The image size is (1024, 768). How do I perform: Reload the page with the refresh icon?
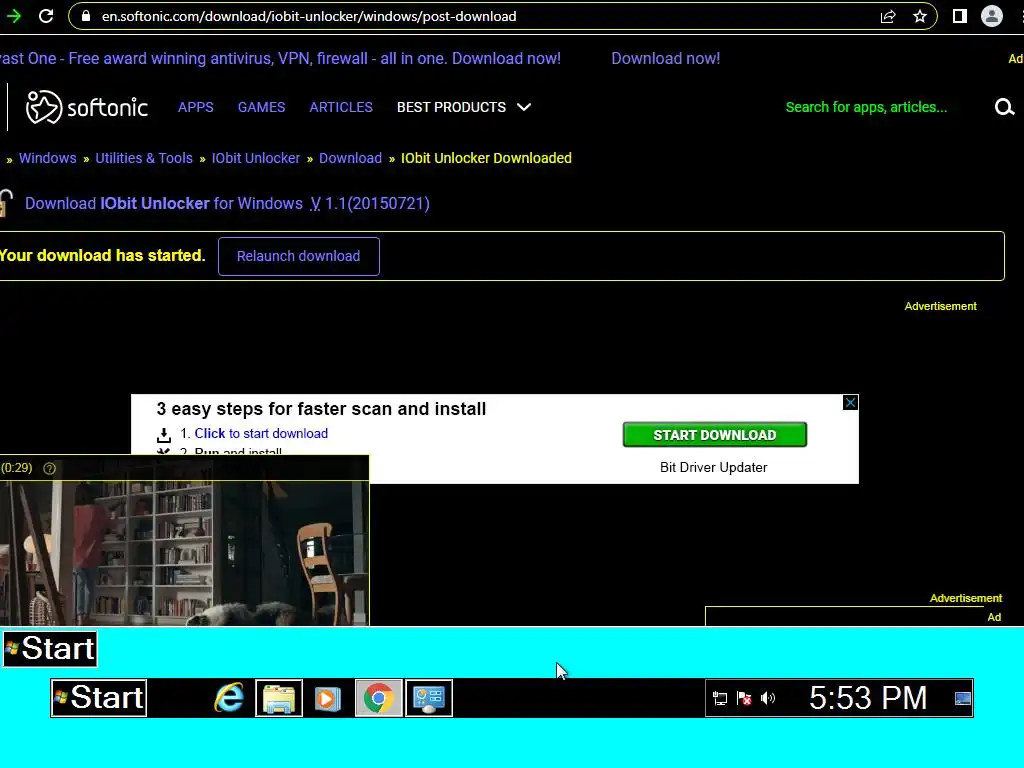click(46, 16)
